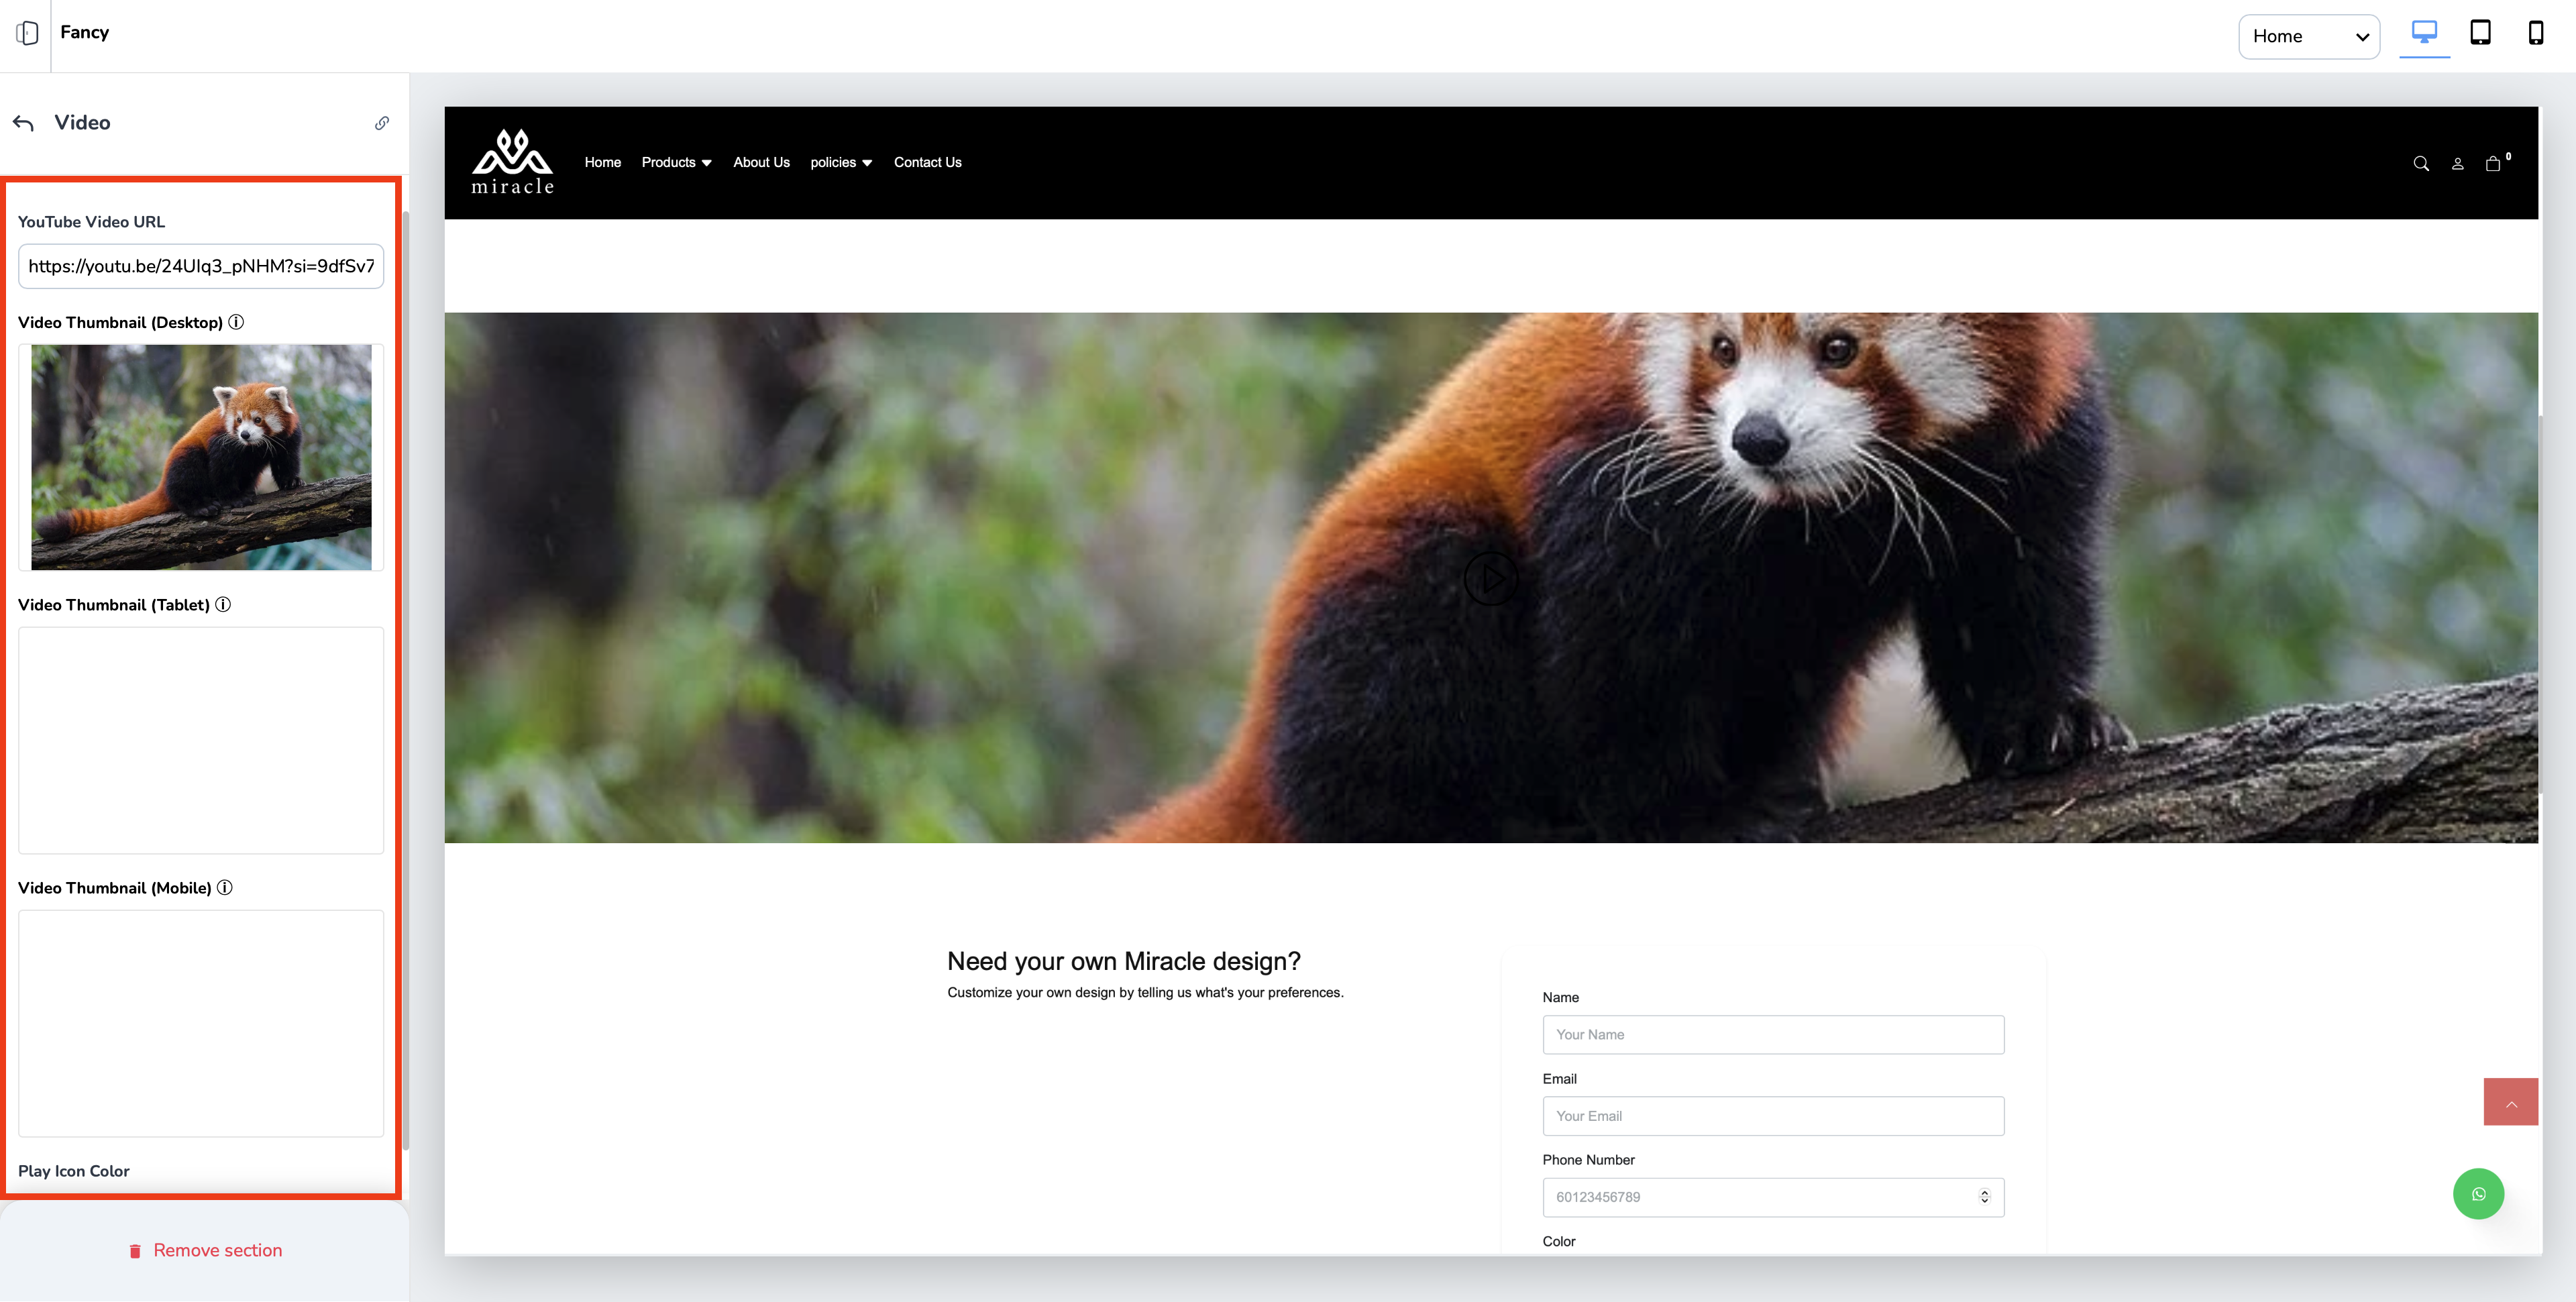Switch to desktop preview mode
The height and width of the screenshot is (1302, 2576).
click(2424, 33)
